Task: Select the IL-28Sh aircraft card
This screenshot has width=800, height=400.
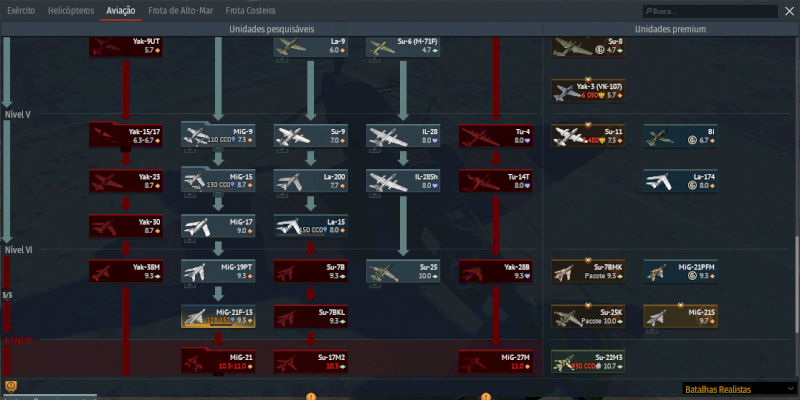Action: click(403, 181)
